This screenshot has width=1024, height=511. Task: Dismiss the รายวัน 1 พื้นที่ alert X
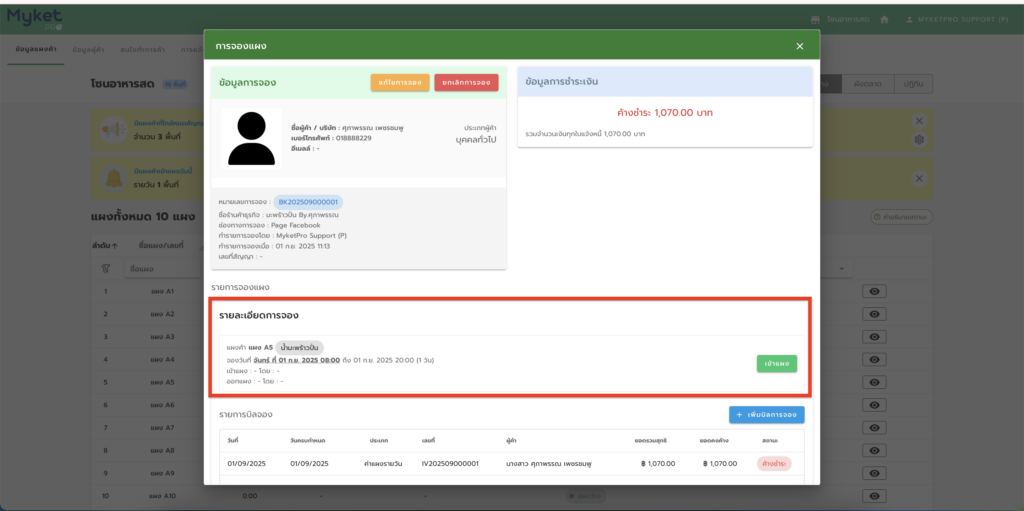[919, 178]
